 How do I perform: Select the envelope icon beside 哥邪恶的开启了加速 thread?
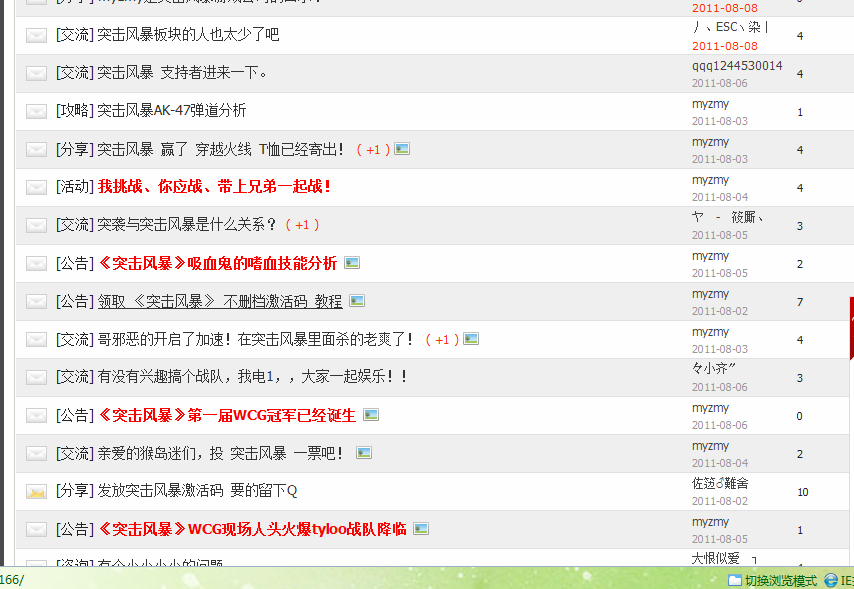pyautogui.click(x=36, y=339)
